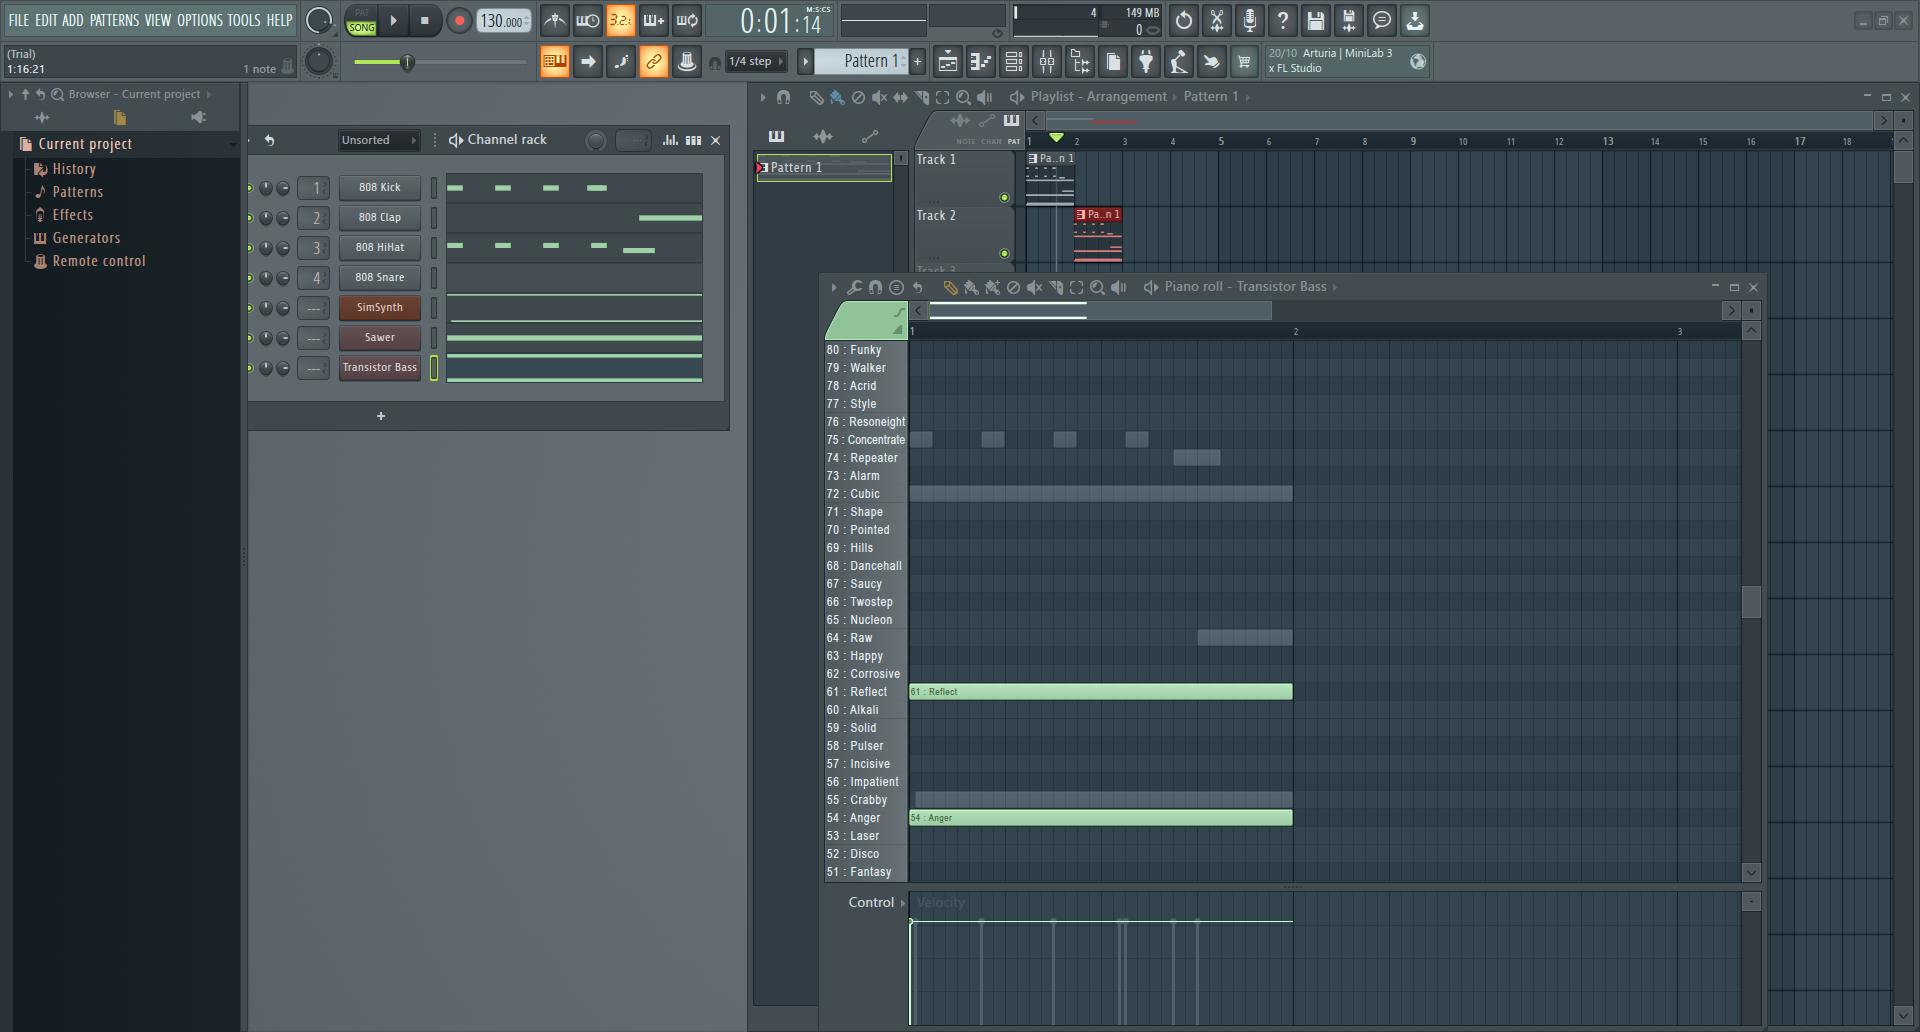Select the Zoom tool in the Playlist toolbar
The height and width of the screenshot is (1032, 1920).
(963, 97)
